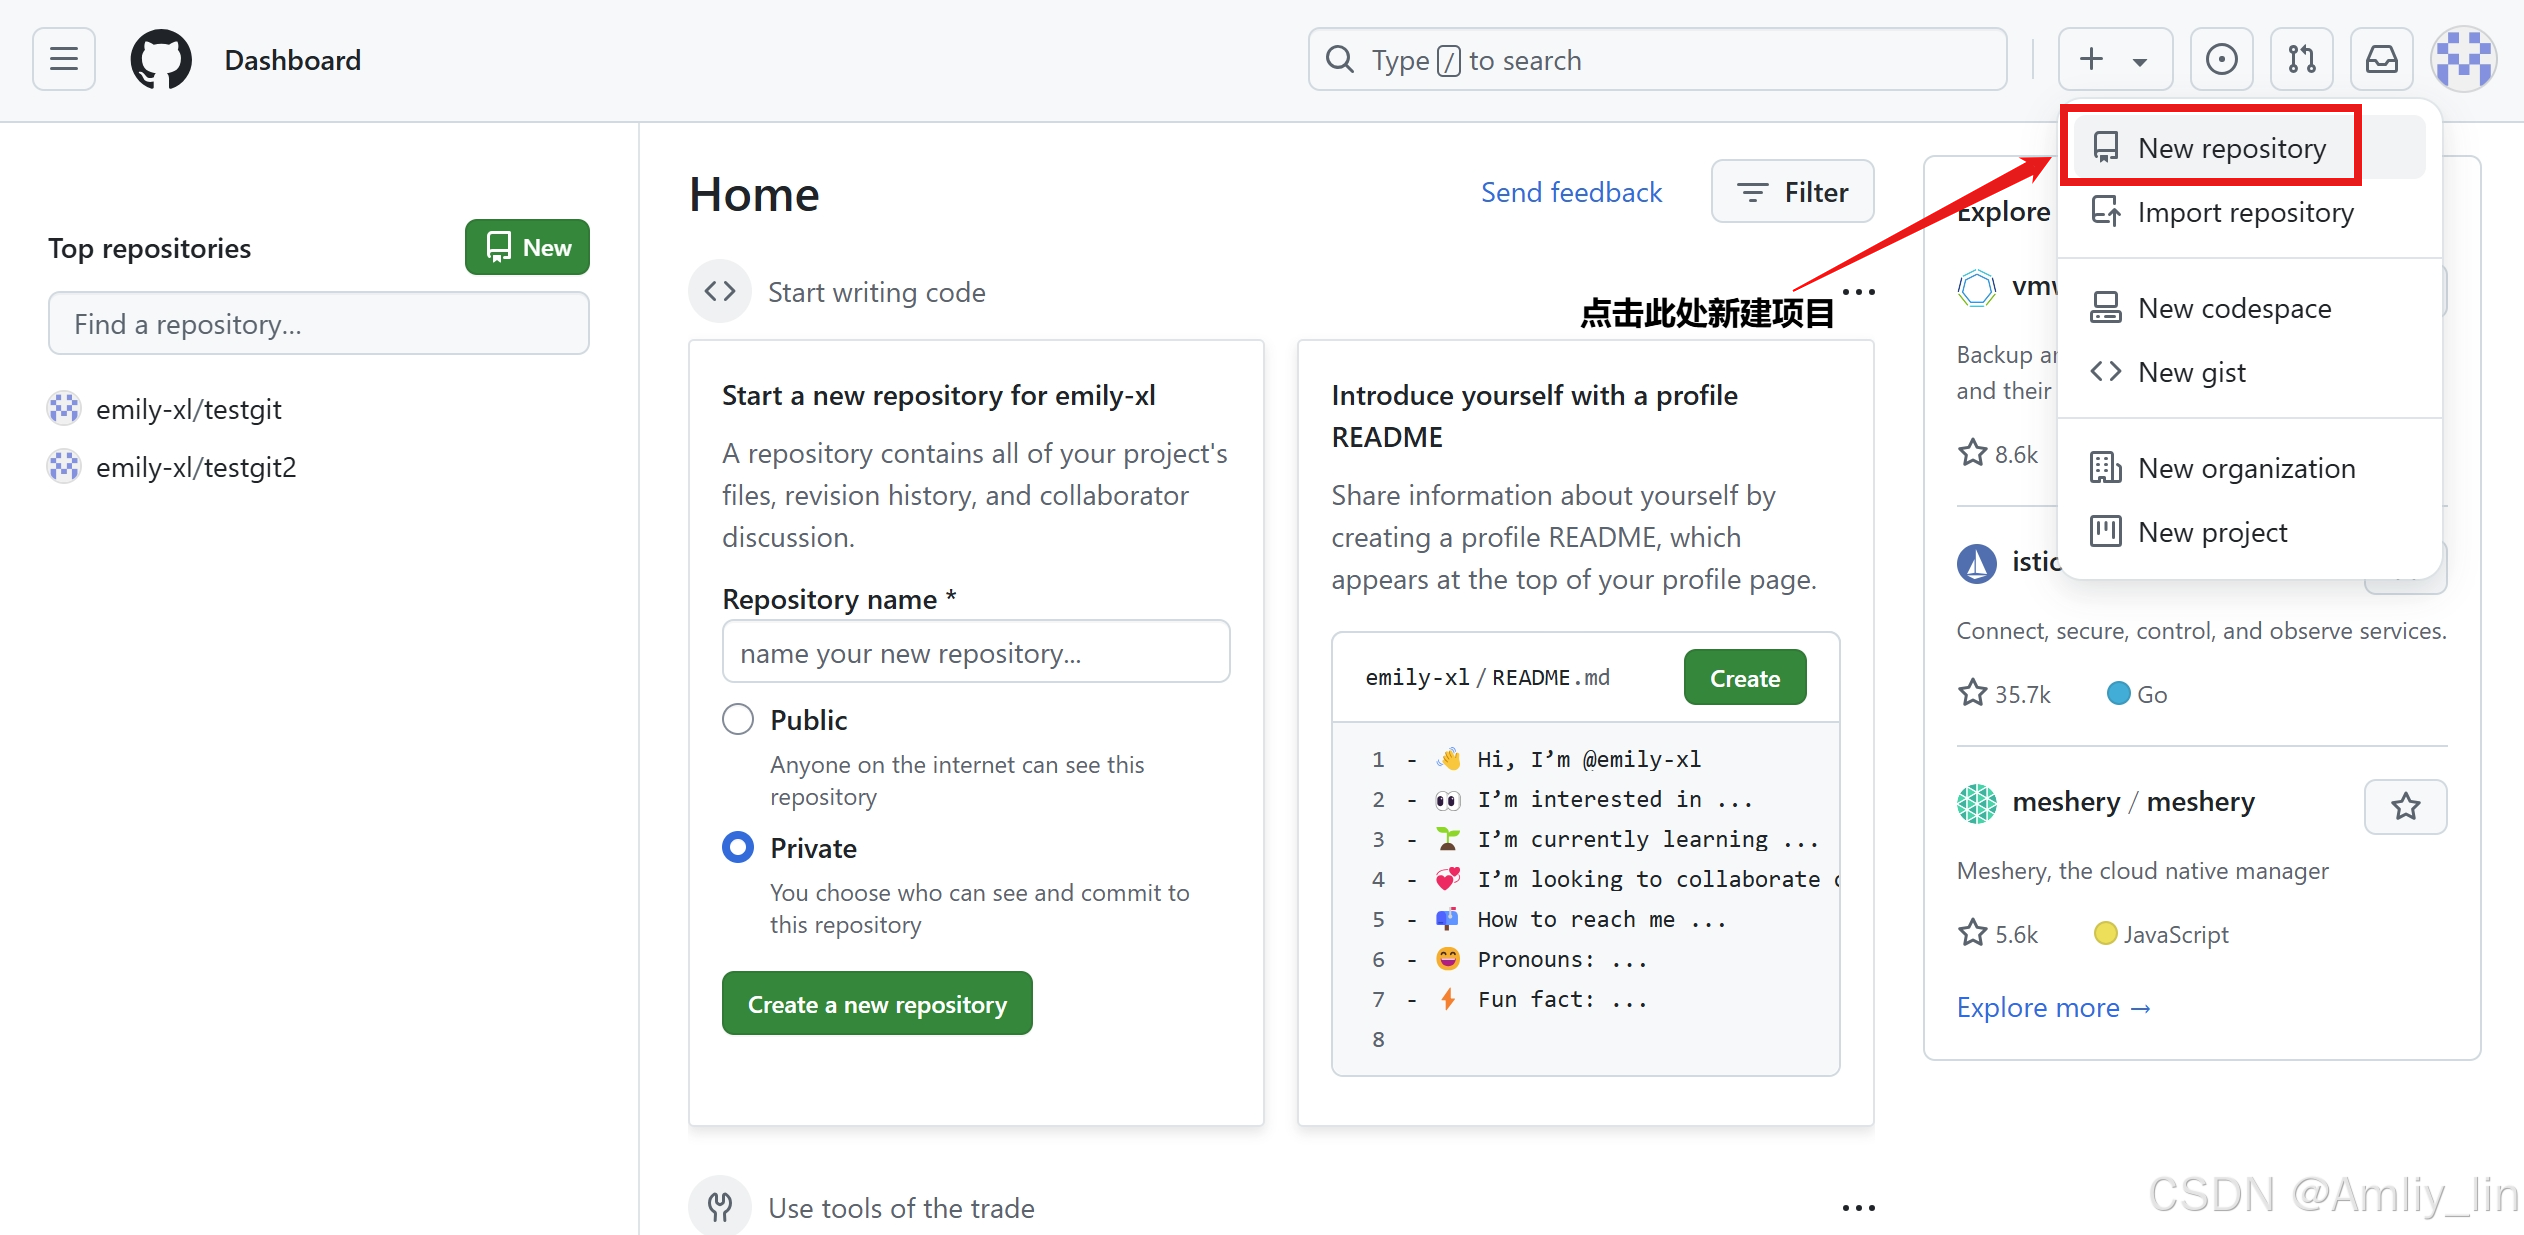
Task: Open the Issues icon in header
Action: (2221, 60)
